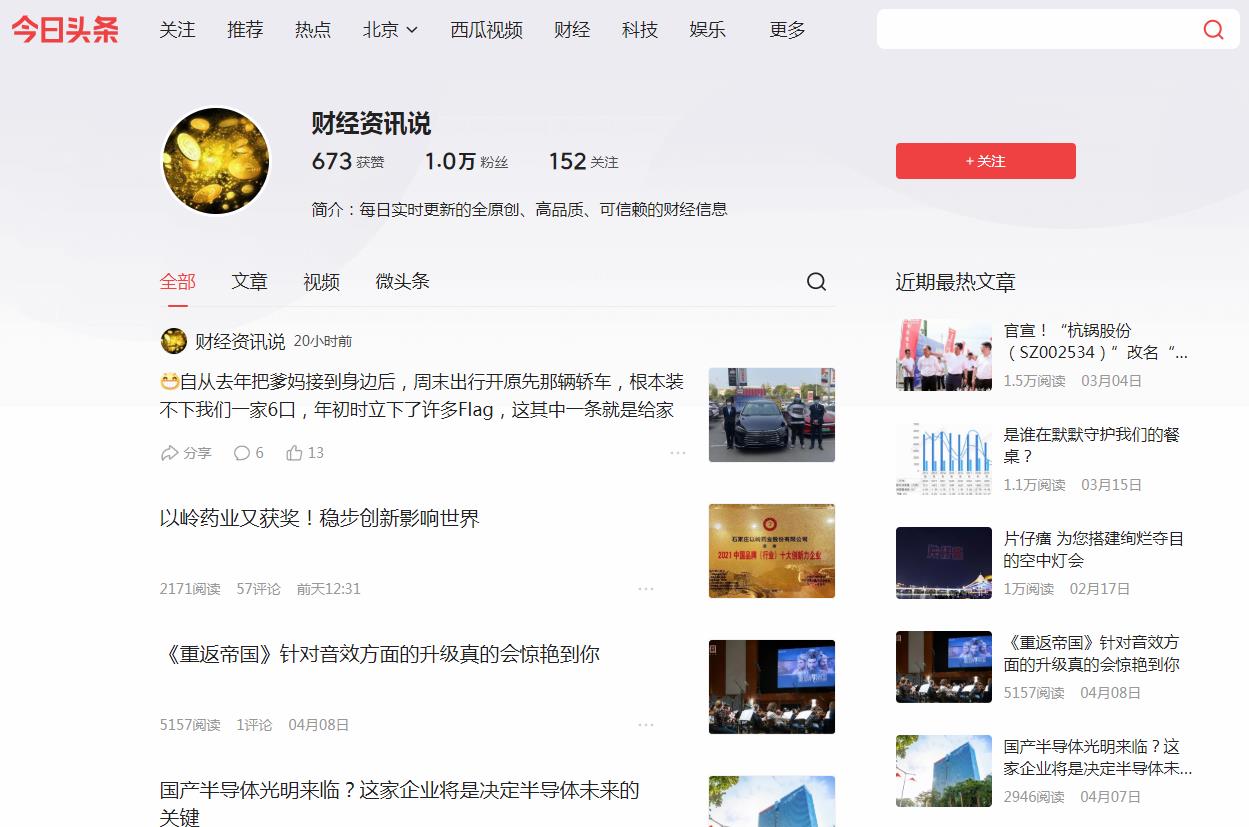Click the 1.0万 粉丝 follower count
This screenshot has width=1249, height=827.
click(x=466, y=161)
